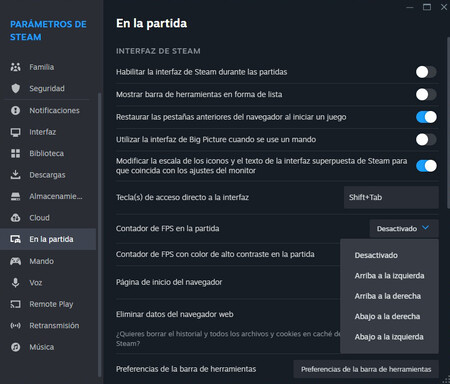Image resolution: width=450 pixels, height=384 pixels.
Task: Click "Página de inicio del navegador" label
Action: 169,282
